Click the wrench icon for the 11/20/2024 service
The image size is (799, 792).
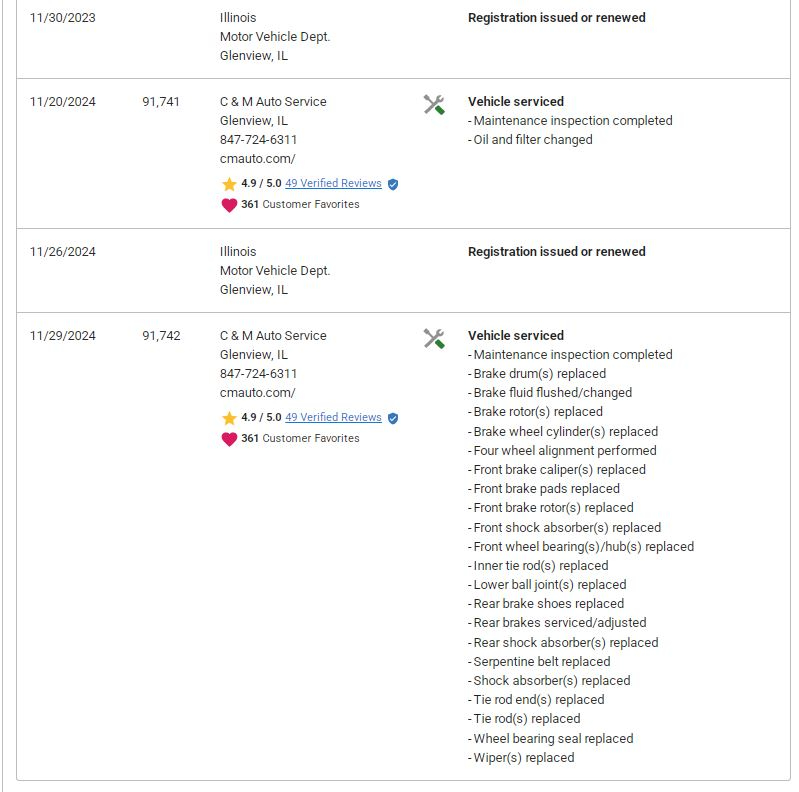click(434, 105)
